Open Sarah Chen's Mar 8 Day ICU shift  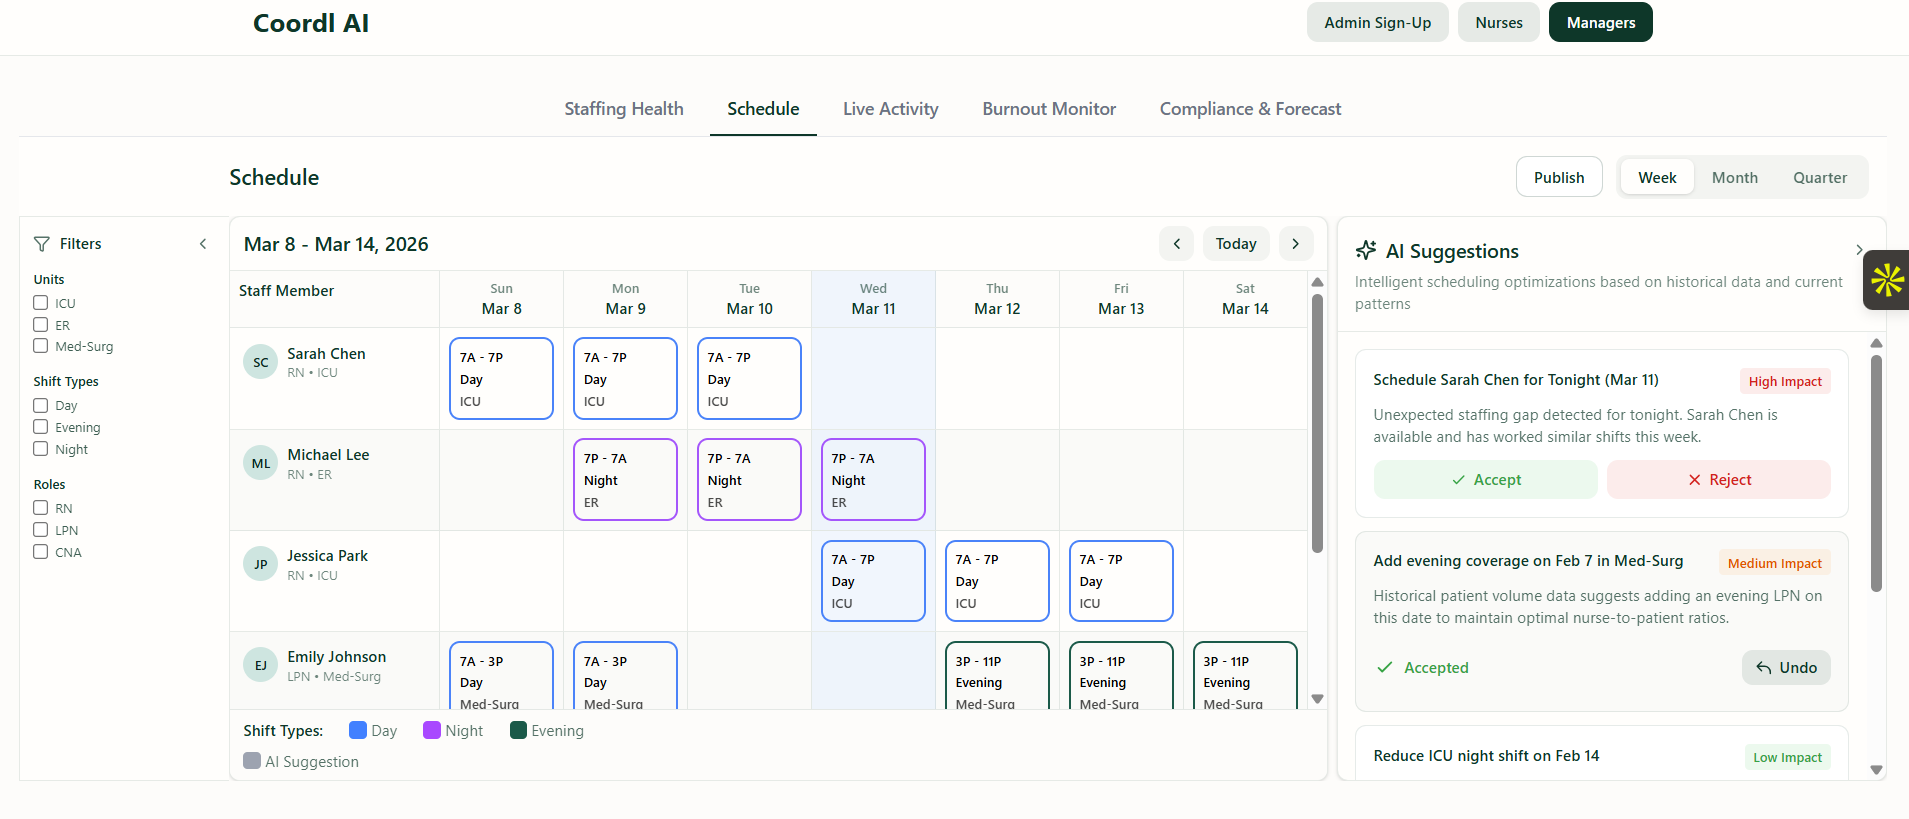coord(501,378)
